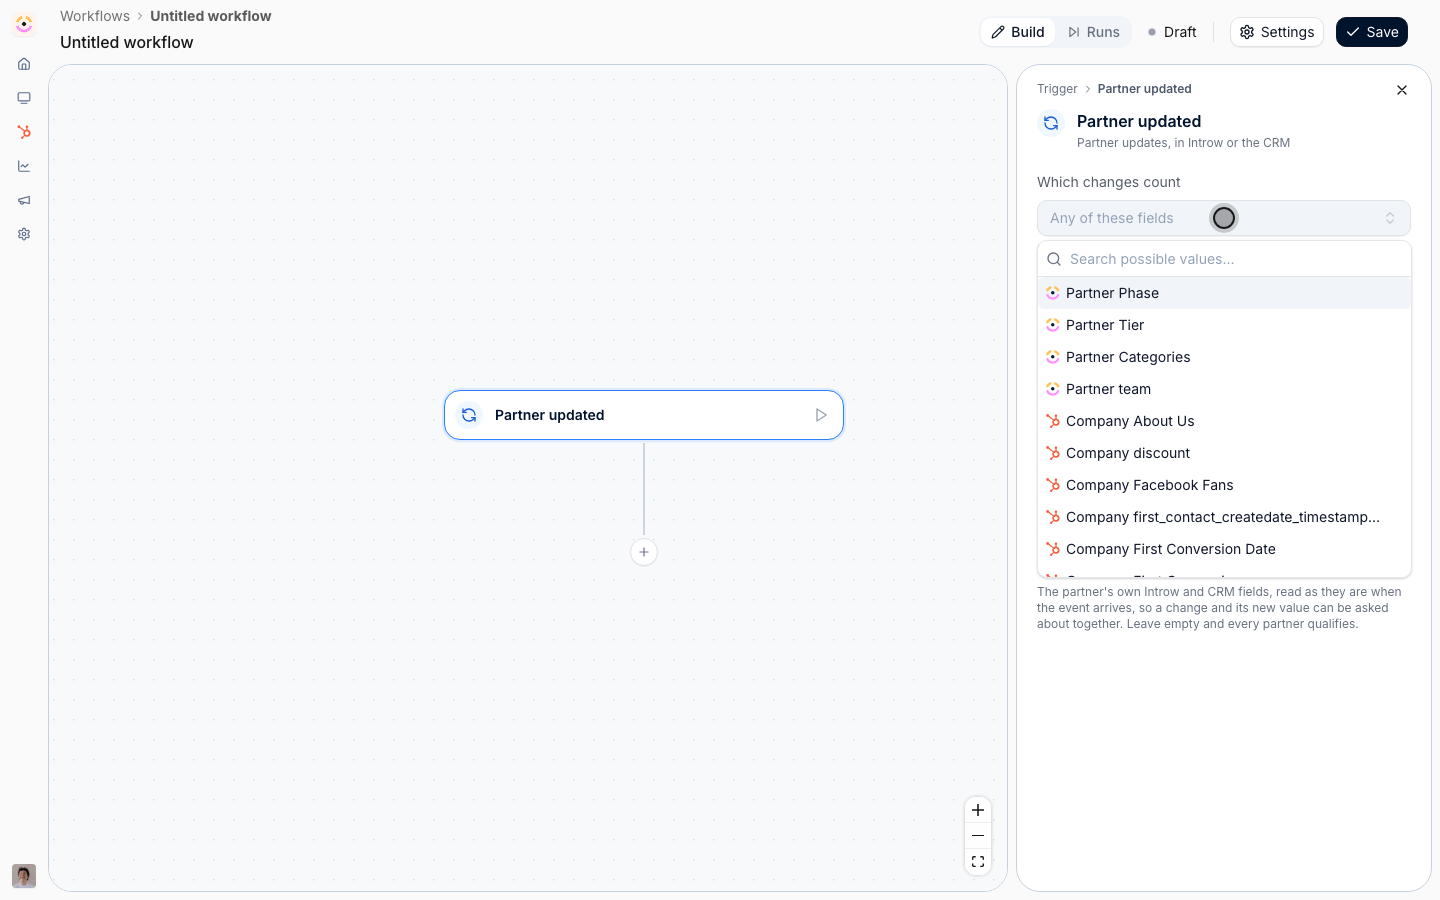Switch to the Build tab
The width and height of the screenshot is (1440, 900).
(1018, 32)
